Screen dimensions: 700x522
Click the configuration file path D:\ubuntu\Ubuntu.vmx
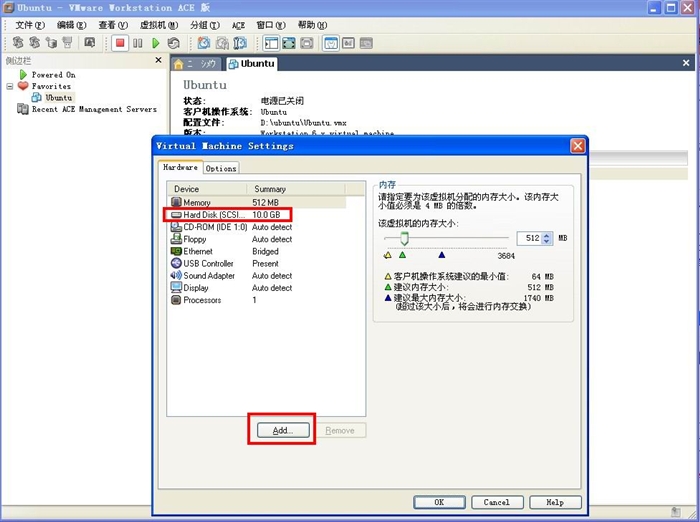(x=304, y=123)
